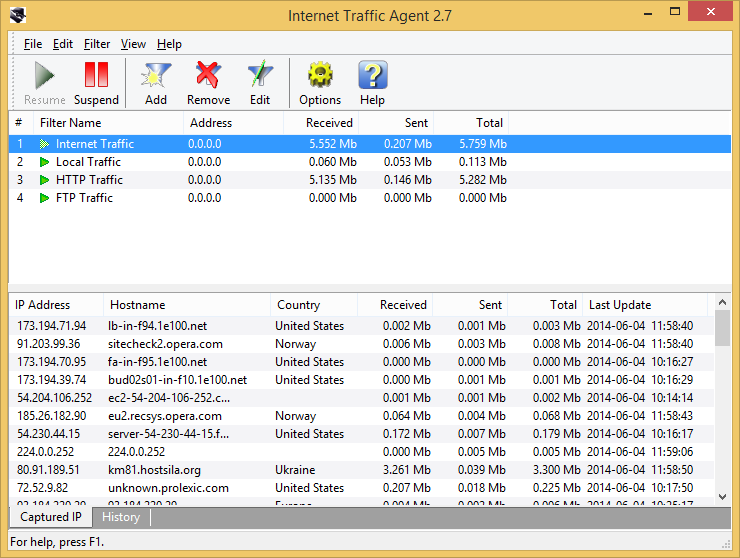
Task: Click the green arrow icon for HTTP Traffic
Action: 44,180
